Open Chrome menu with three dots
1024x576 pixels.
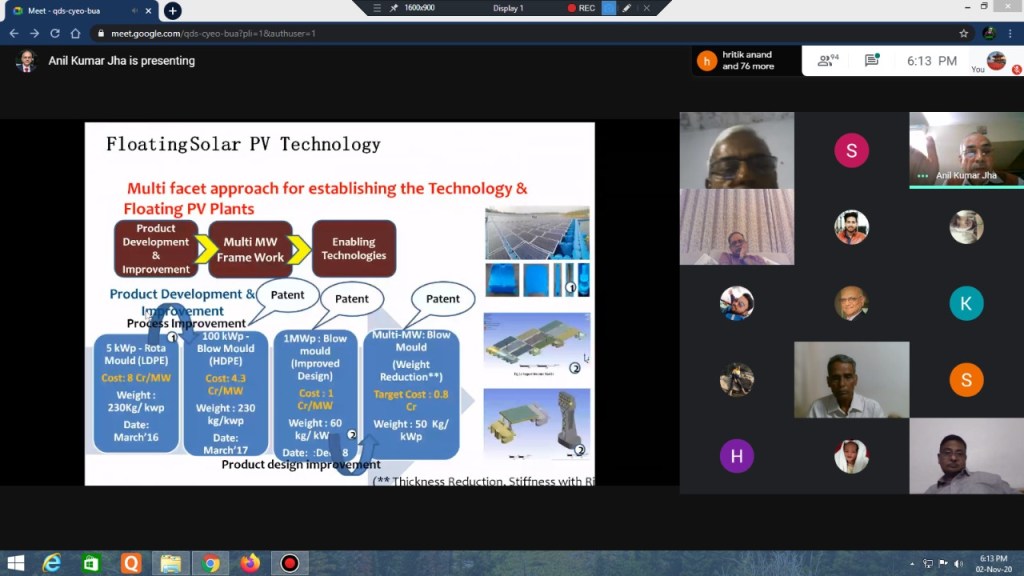[1011, 33]
